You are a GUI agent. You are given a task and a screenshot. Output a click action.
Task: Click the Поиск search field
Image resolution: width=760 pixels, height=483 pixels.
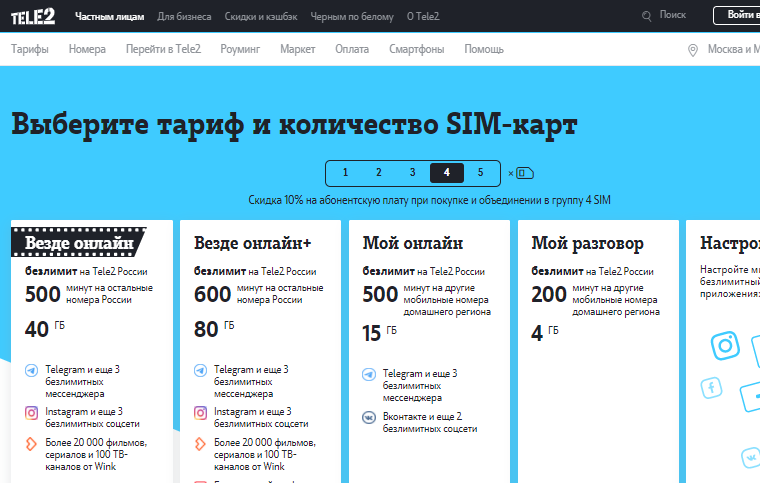672,15
